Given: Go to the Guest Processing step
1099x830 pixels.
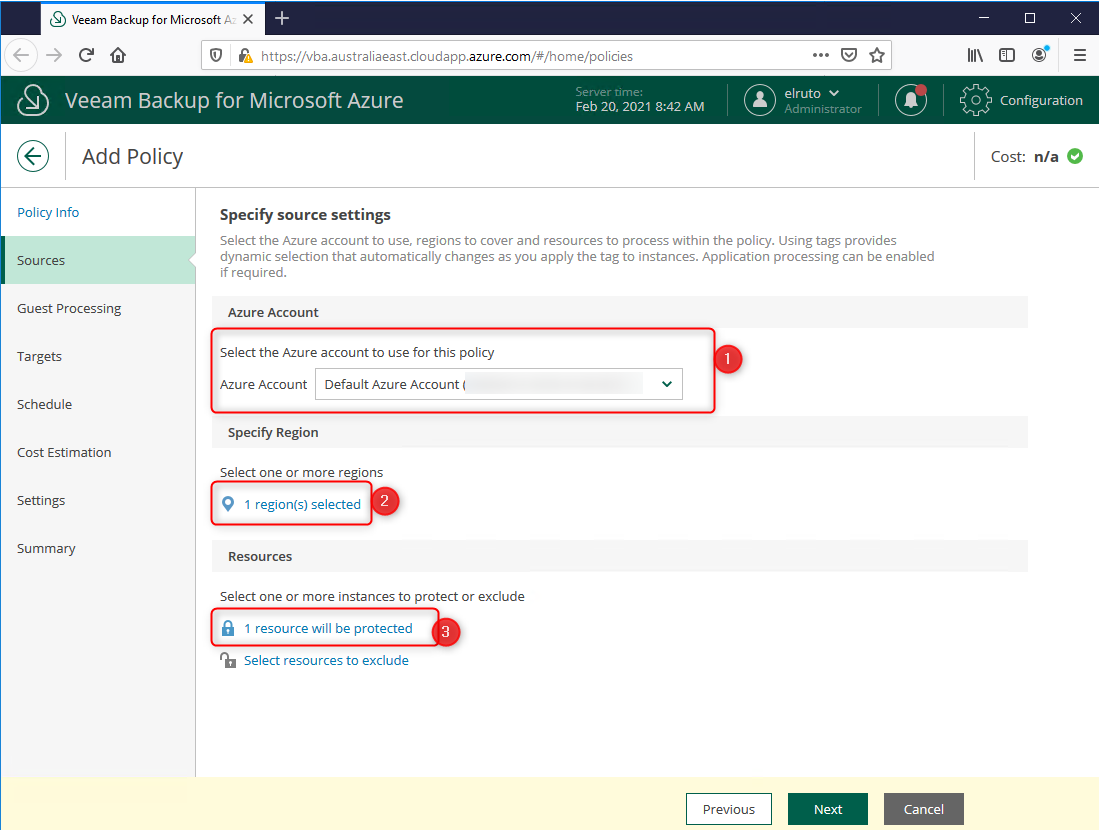Looking at the screenshot, I should tap(69, 308).
